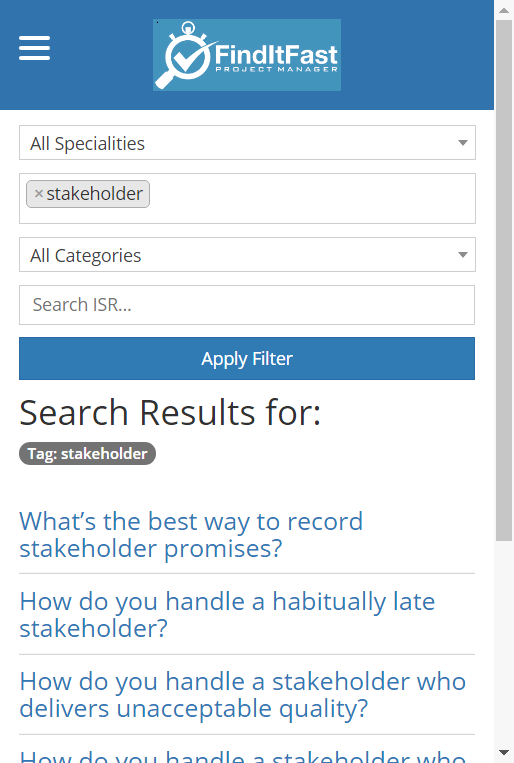Click the vertical scrollbar thumb
Viewport: 514px width, 763px height.
pos(504,280)
